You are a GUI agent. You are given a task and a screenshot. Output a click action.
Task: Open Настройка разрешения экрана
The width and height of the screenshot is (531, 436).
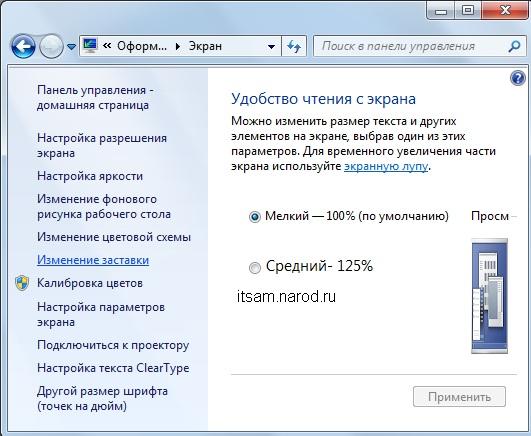(x=102, y=145)
